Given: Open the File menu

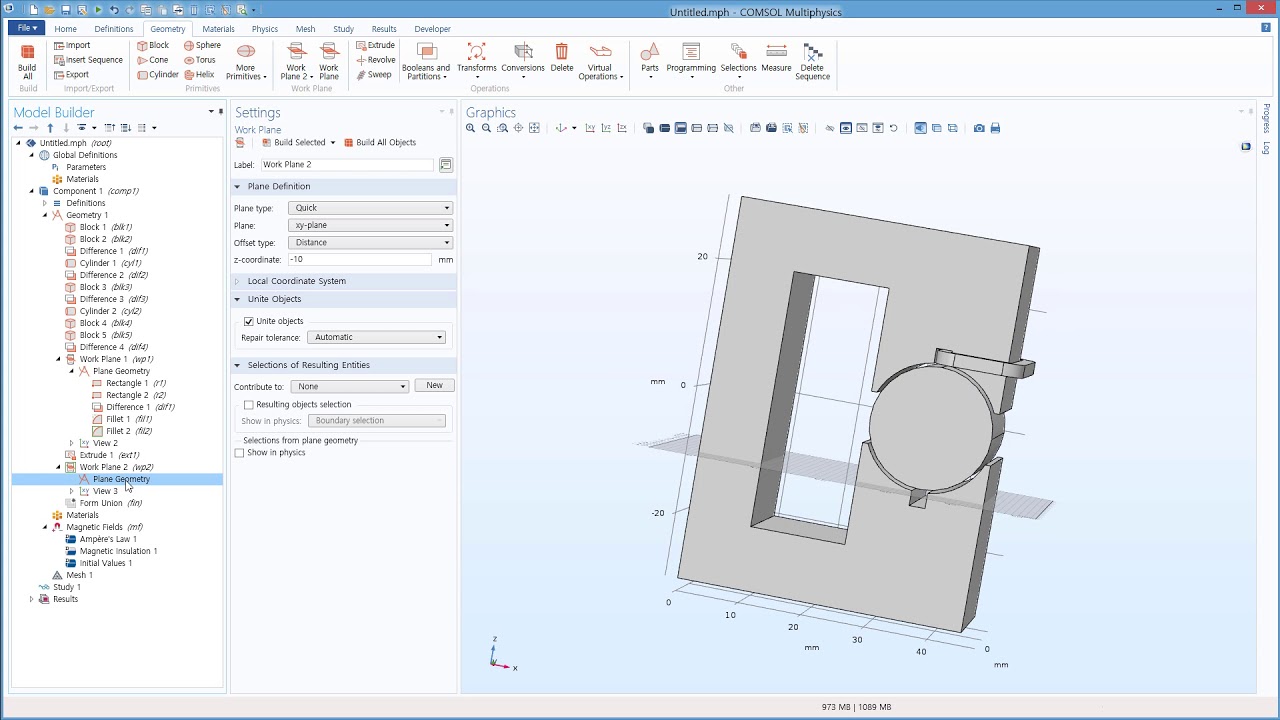Looking at the screenshot, I should (x=27, y=28).
